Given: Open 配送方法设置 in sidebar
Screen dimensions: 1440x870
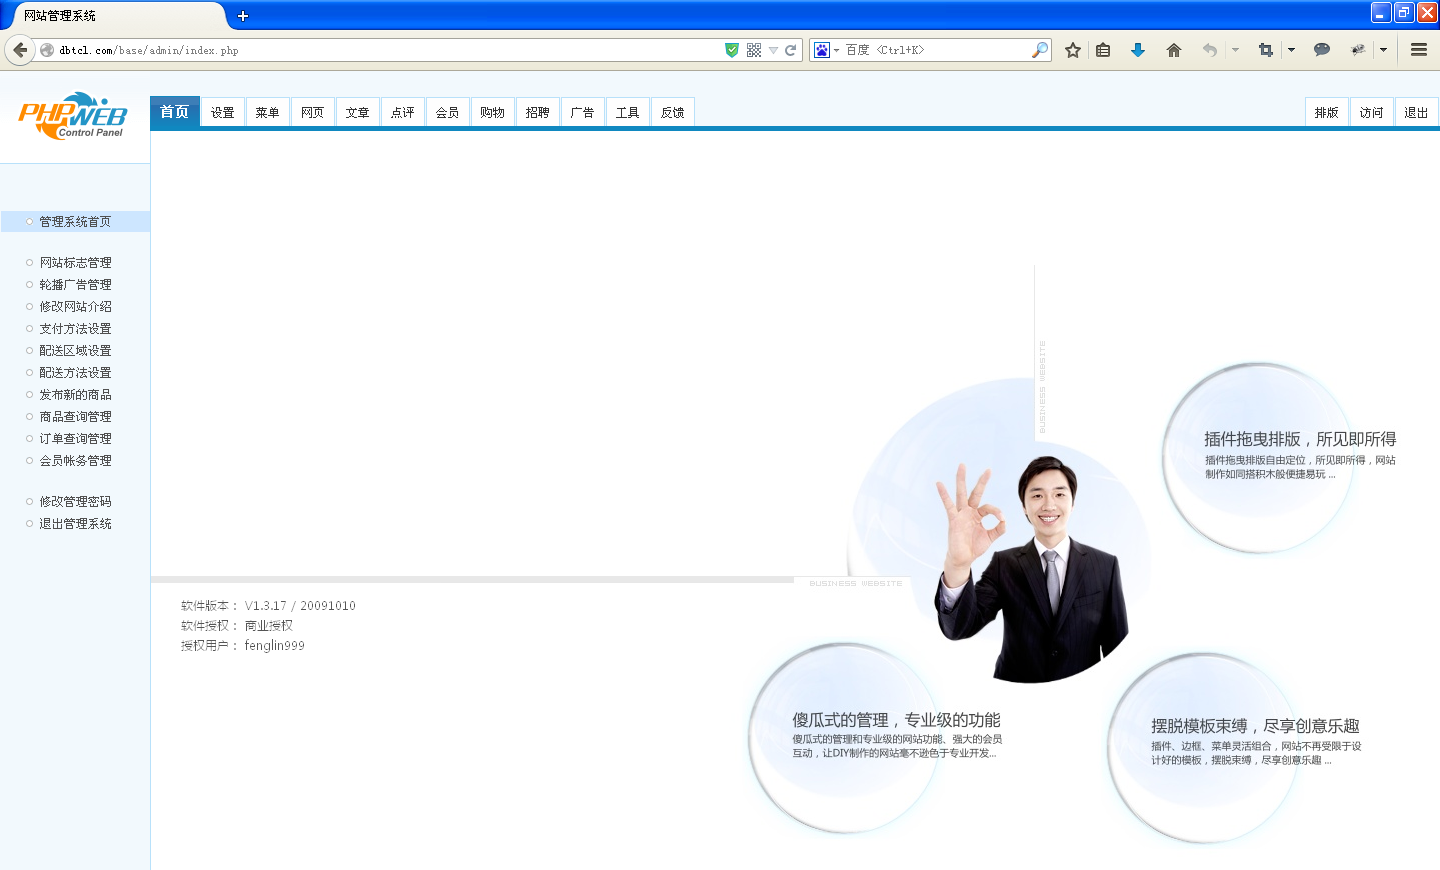Looking at the screenshot, I should (x=75, y=373).
